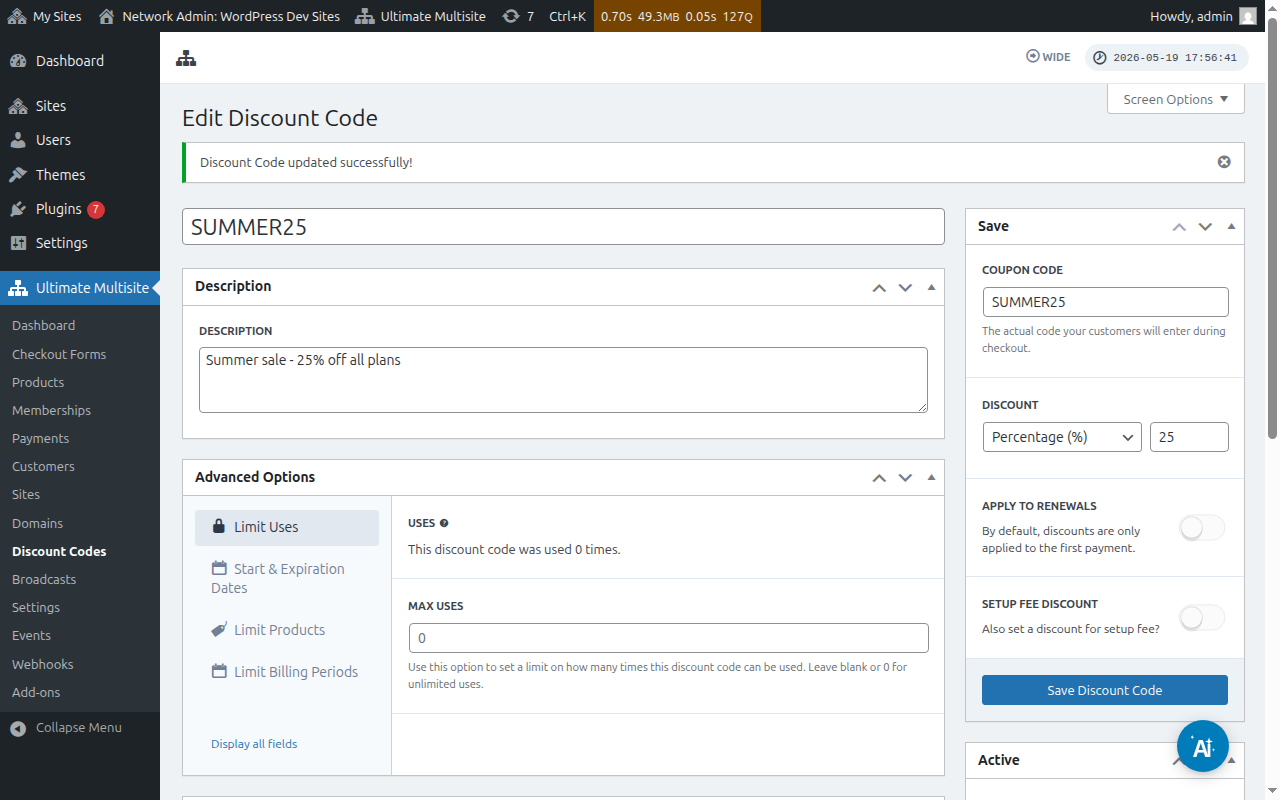Screen dimensions: 1280x800
Task: Collapse the Save panel with its triangle
Action: coord(1231,227)
